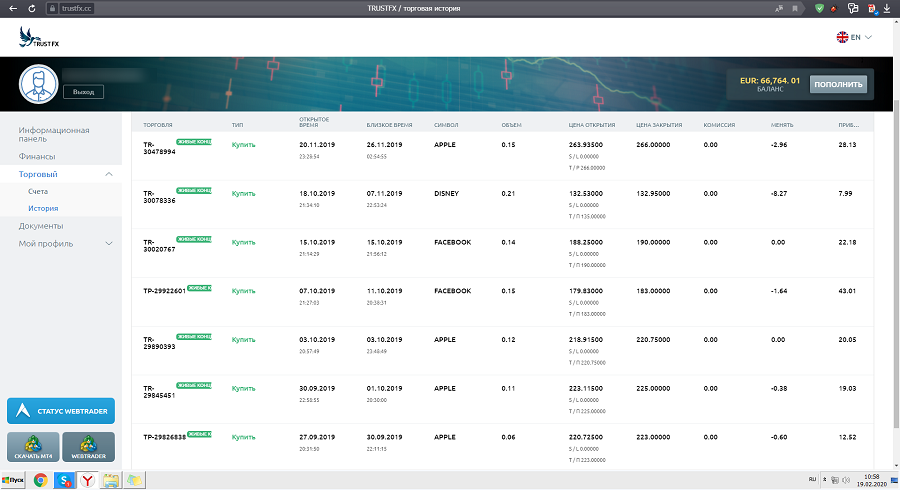The height and width of the screenshot is (490, 900).
Task: Open Skype from the taskbar
Action: pyautogui.click(x=64, y=480)
